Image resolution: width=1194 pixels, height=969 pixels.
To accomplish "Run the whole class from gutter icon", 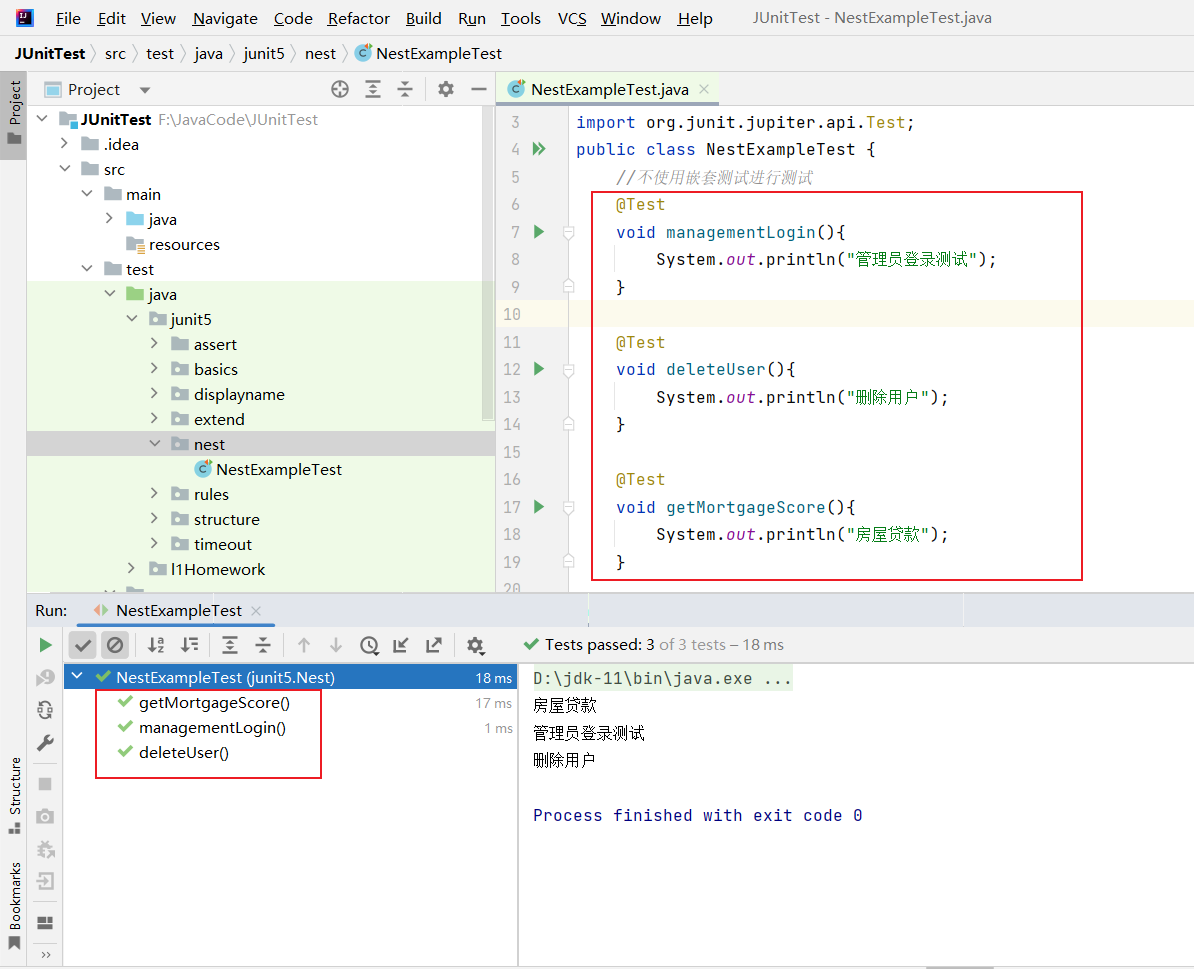I will [539, 149].
